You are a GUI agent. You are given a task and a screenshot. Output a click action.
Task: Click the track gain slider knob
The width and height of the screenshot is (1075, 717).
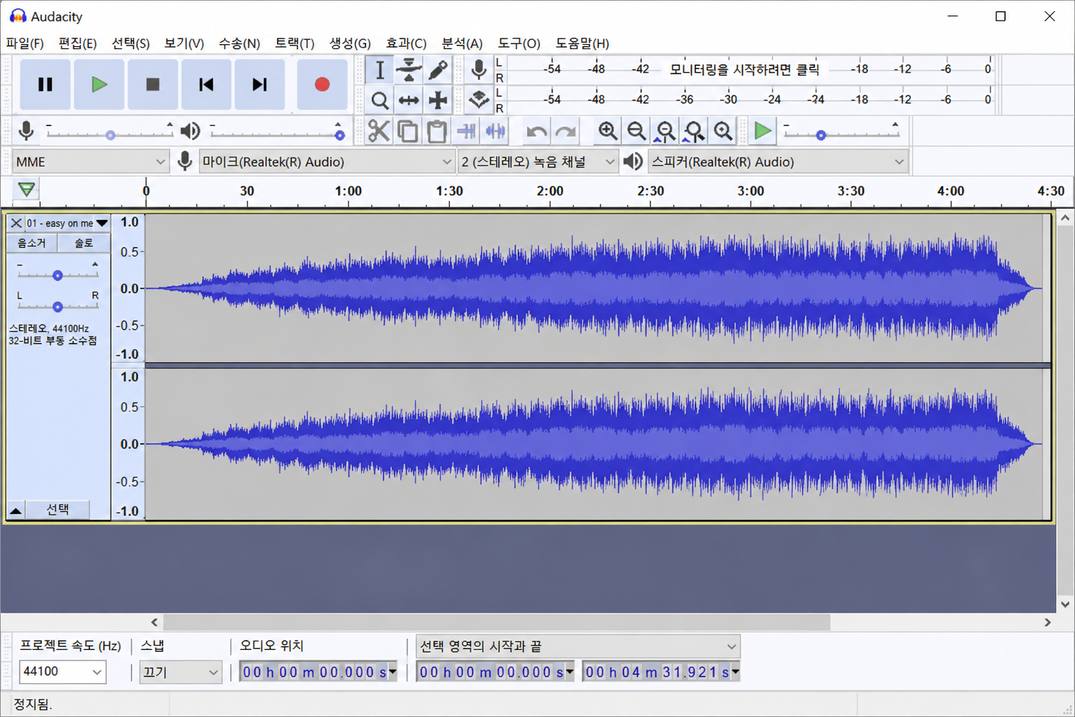[x=58, y=275]
